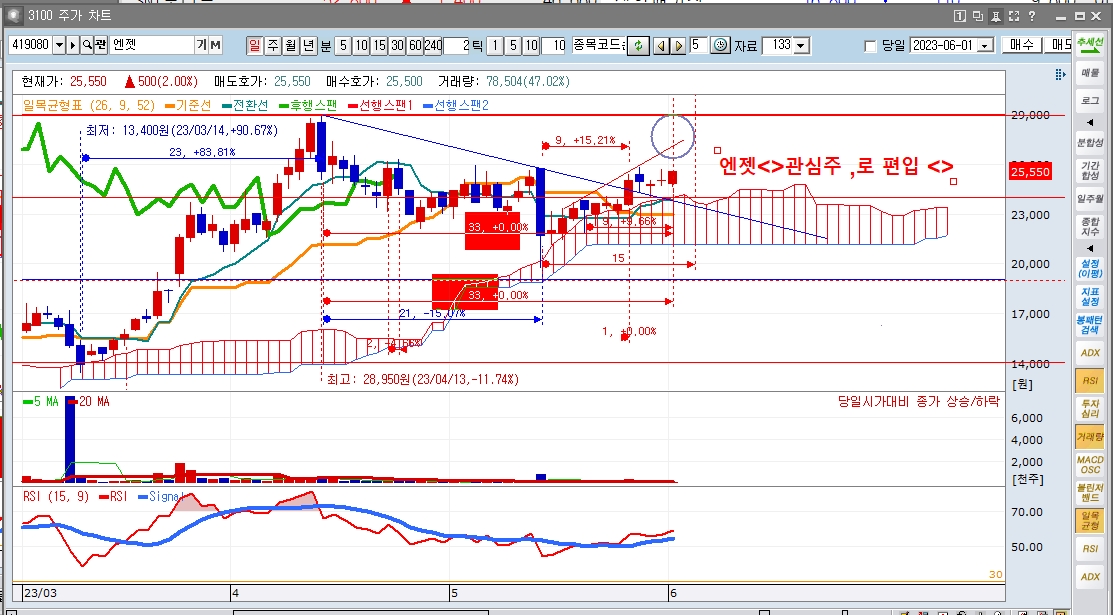1113x615 pixels.
Task: Click the yellow next-stock right arrow
Action: click(x=678, y=45)
